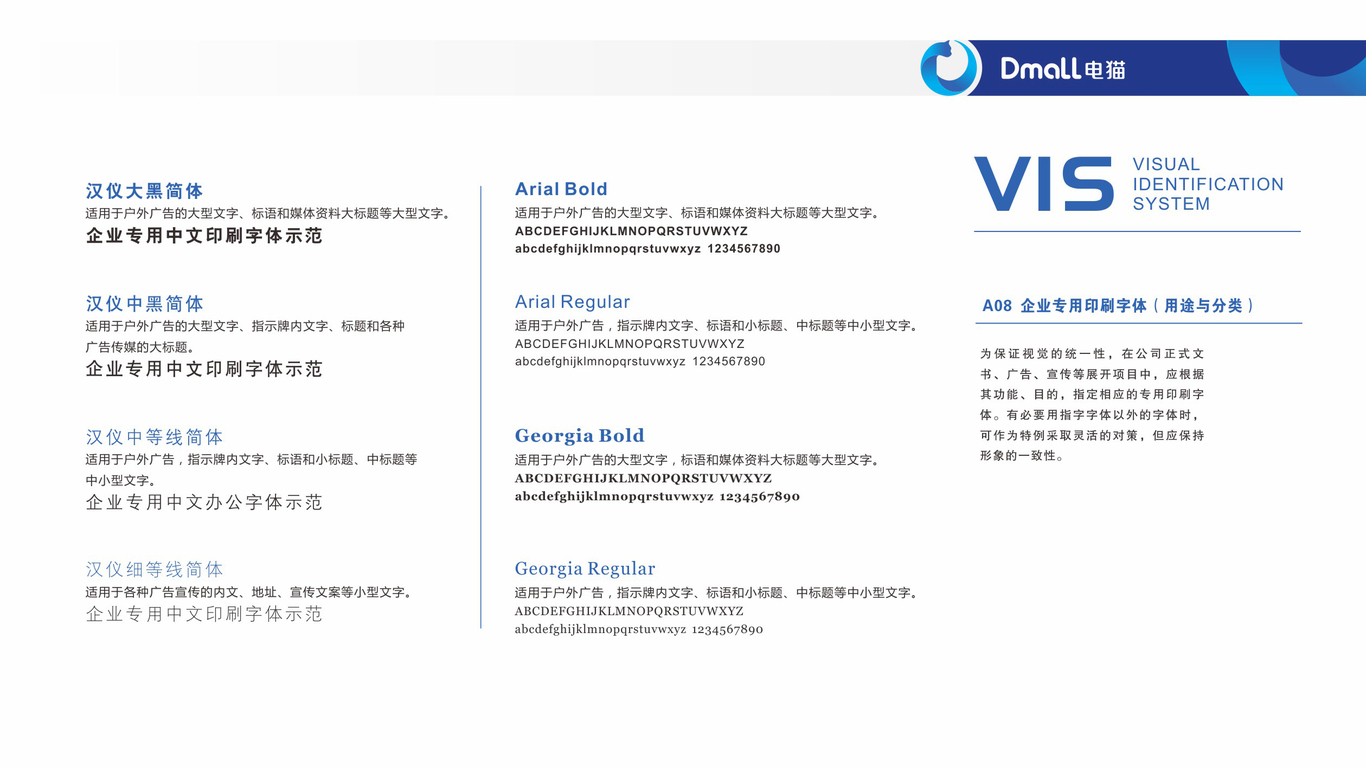Click the Georgia Regular uppercase alphabet line

[629, 611]
